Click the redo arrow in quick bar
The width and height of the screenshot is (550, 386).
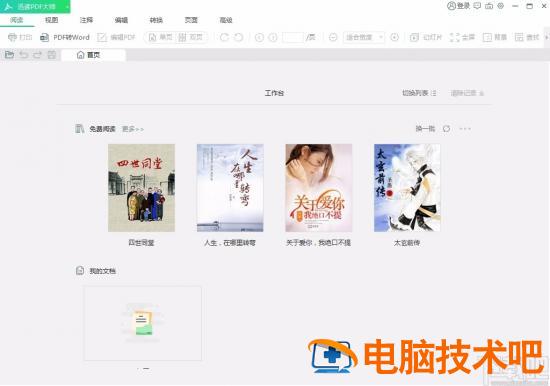coord(38,55)
